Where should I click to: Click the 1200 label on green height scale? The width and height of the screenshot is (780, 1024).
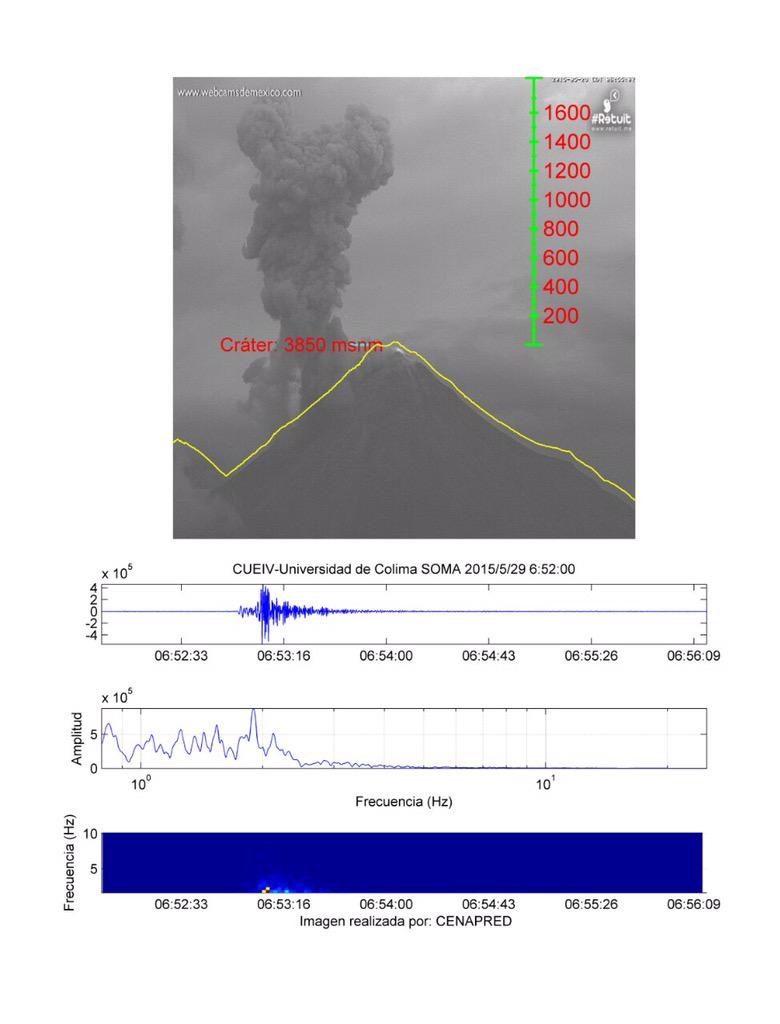566,171
